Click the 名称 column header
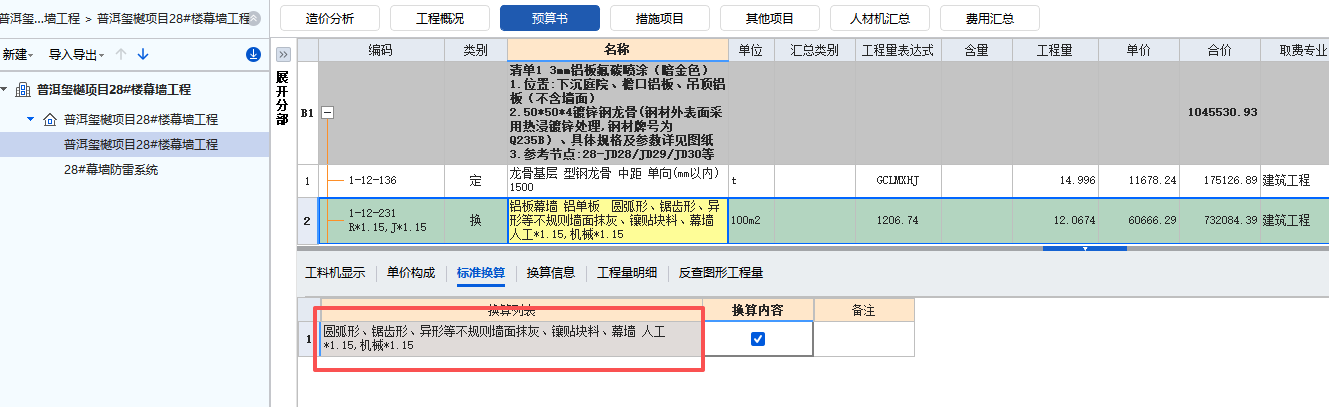Image resolution: width=1329 pixels, height=407 pixels. tap(618, 50)
